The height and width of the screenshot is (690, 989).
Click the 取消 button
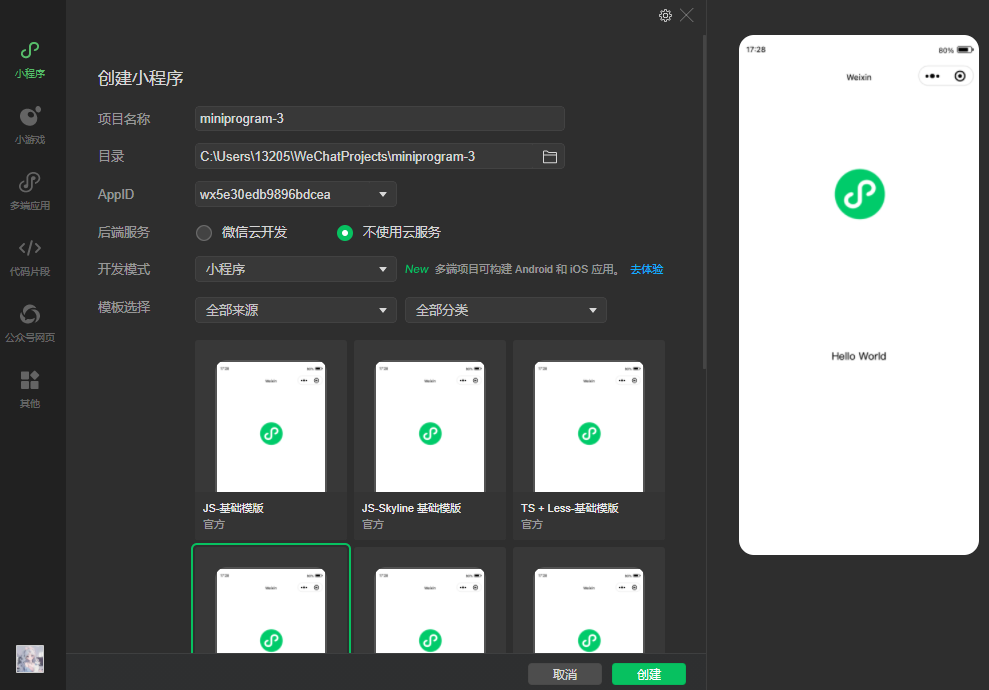(565, 674)
